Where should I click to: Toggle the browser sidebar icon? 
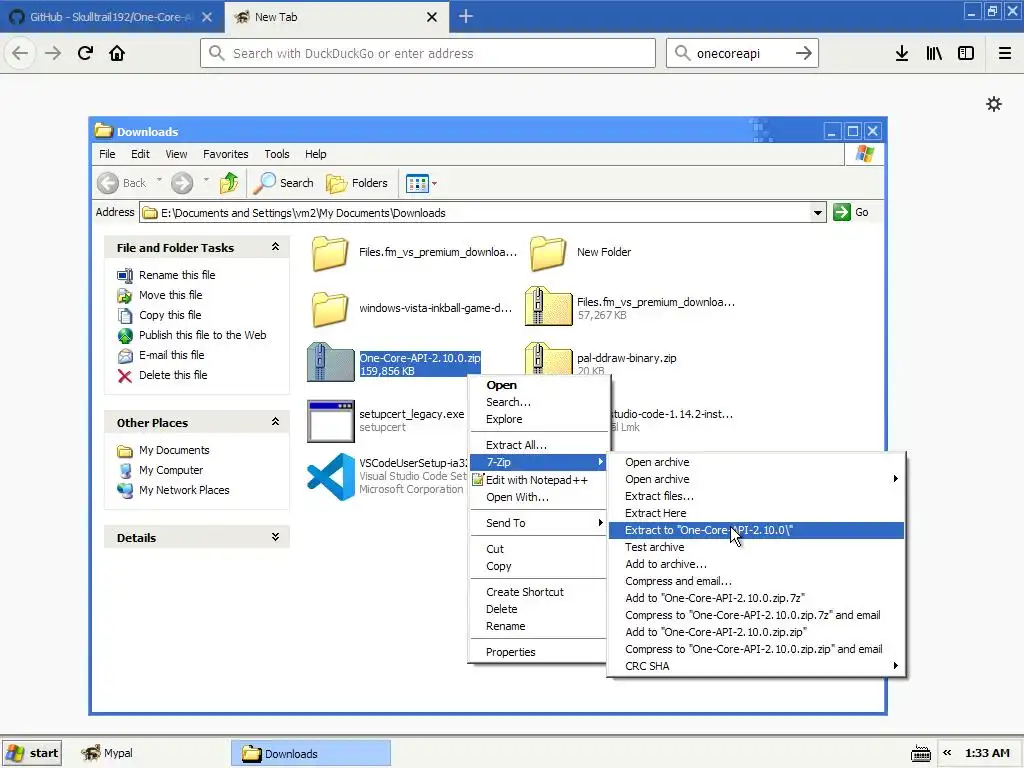[966, 53]
